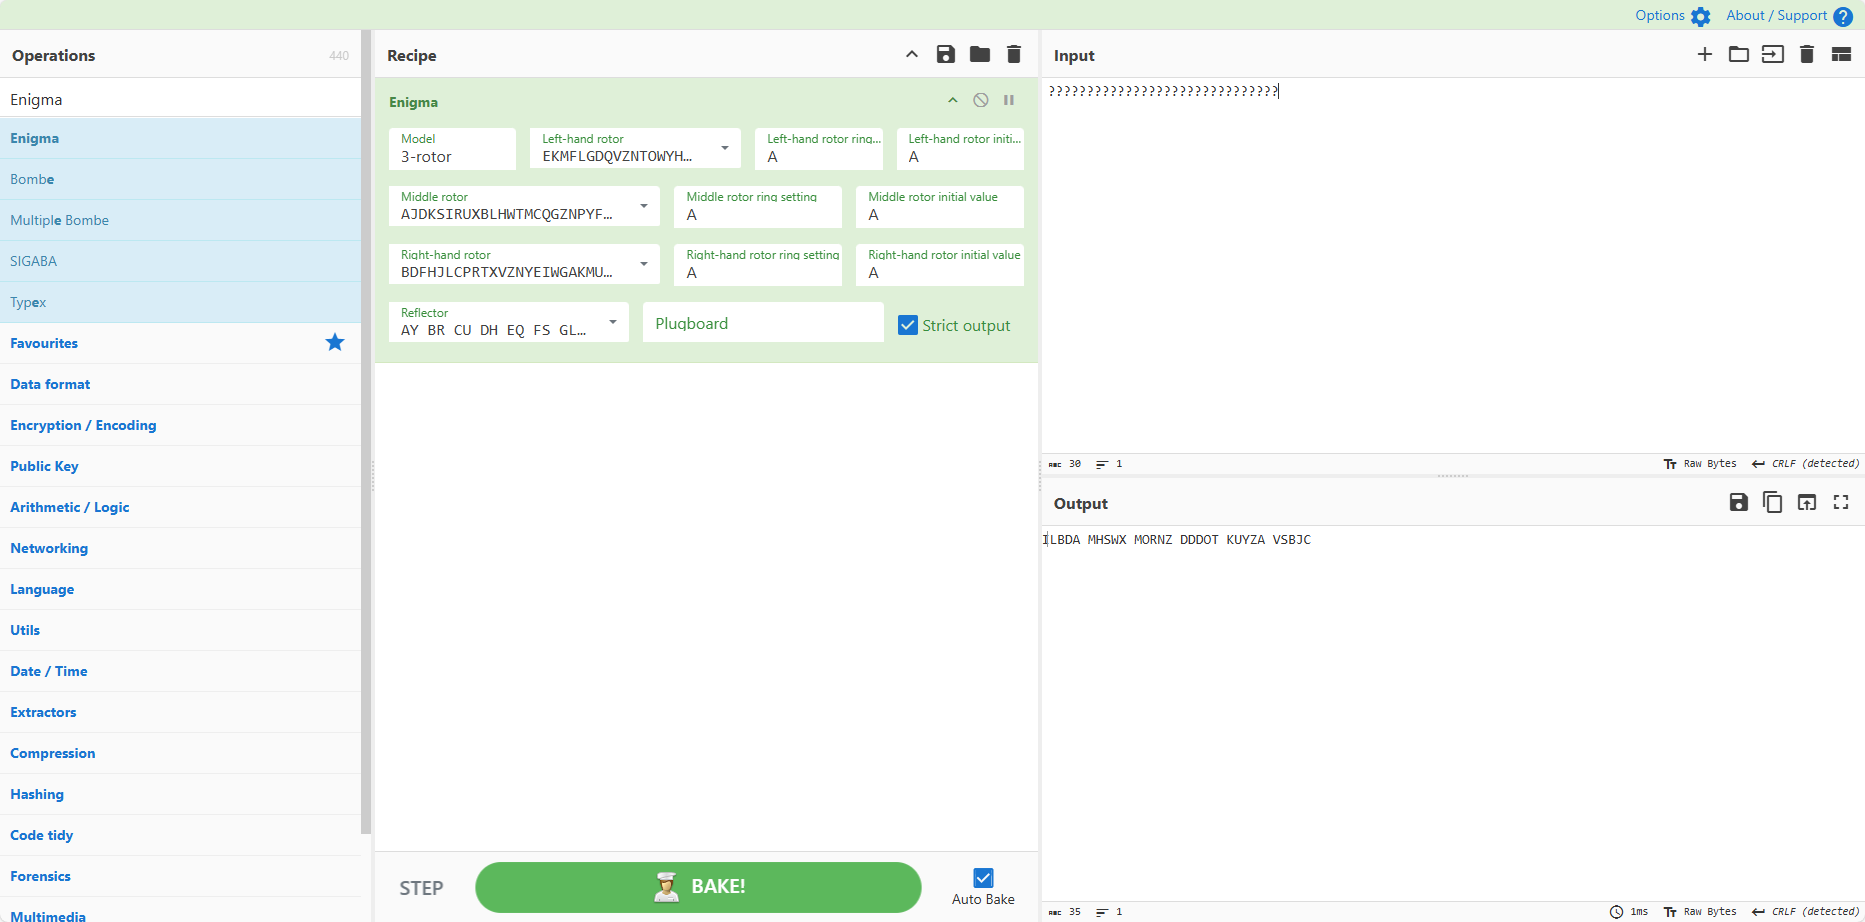Copy output to clipboard
Screen dimensions: 1865x922
click(x=1772, y=503)
